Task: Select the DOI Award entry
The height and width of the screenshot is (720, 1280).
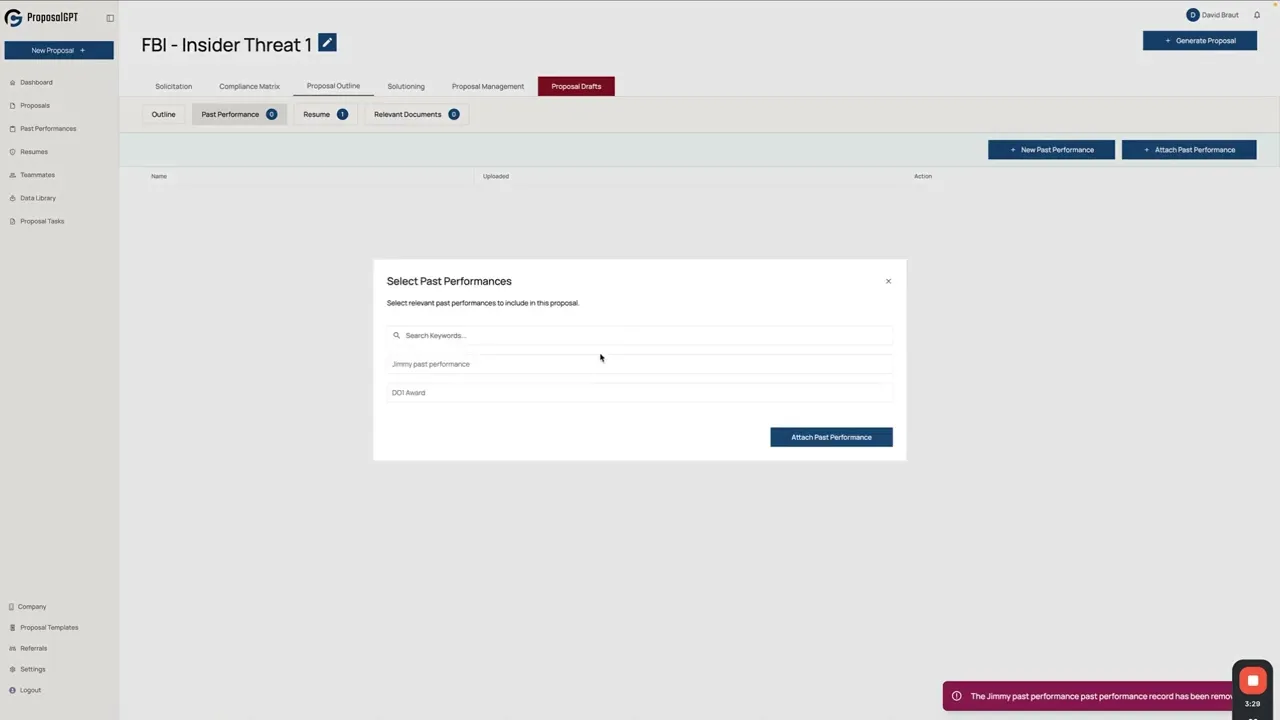Action: [640, 393]
